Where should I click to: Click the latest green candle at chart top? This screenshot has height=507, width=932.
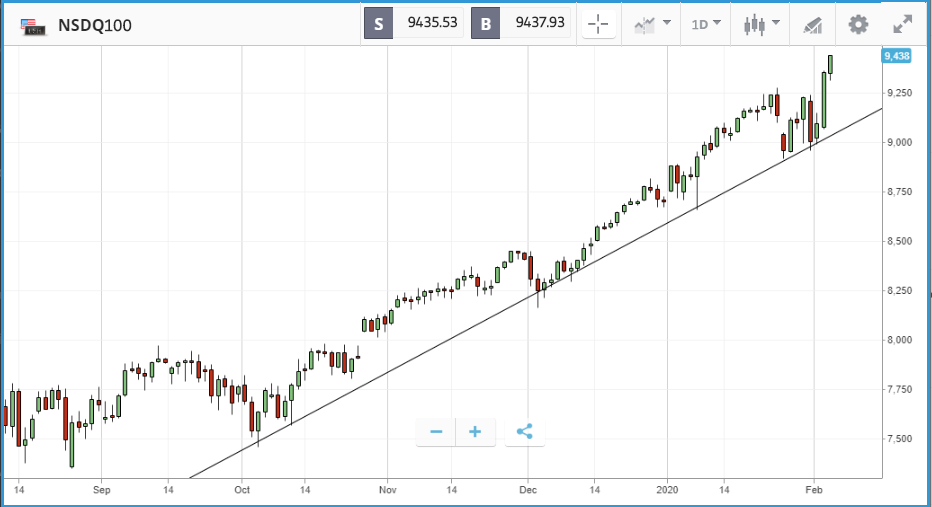831,63
